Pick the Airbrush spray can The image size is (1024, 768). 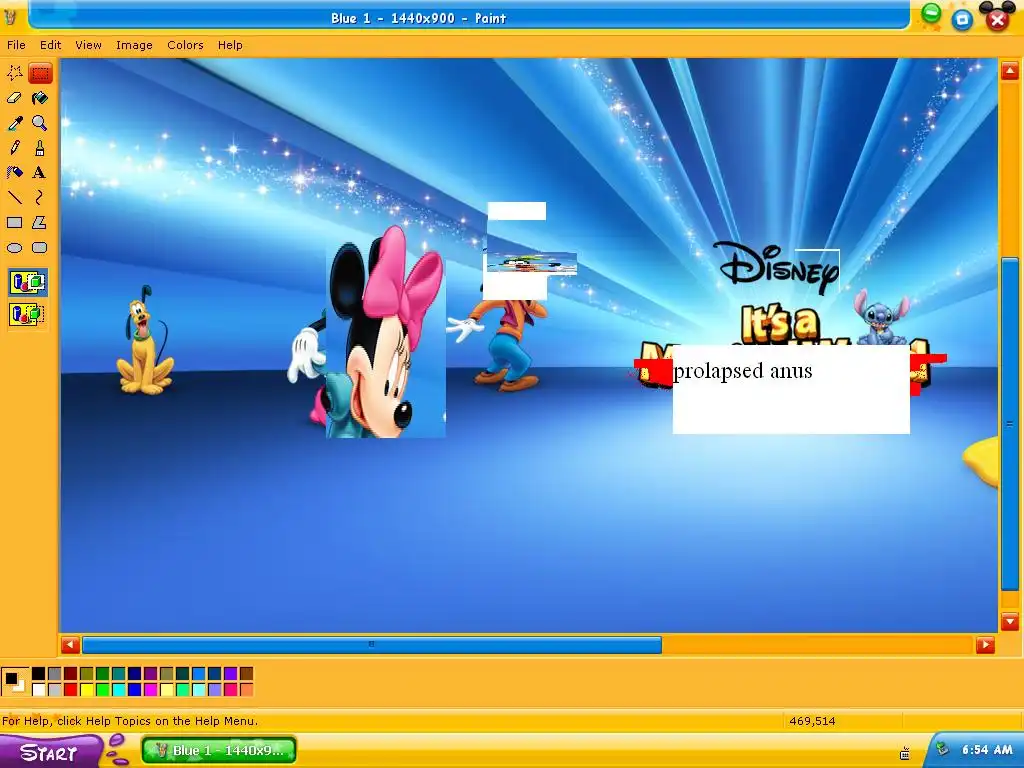[x=14, y=172]
